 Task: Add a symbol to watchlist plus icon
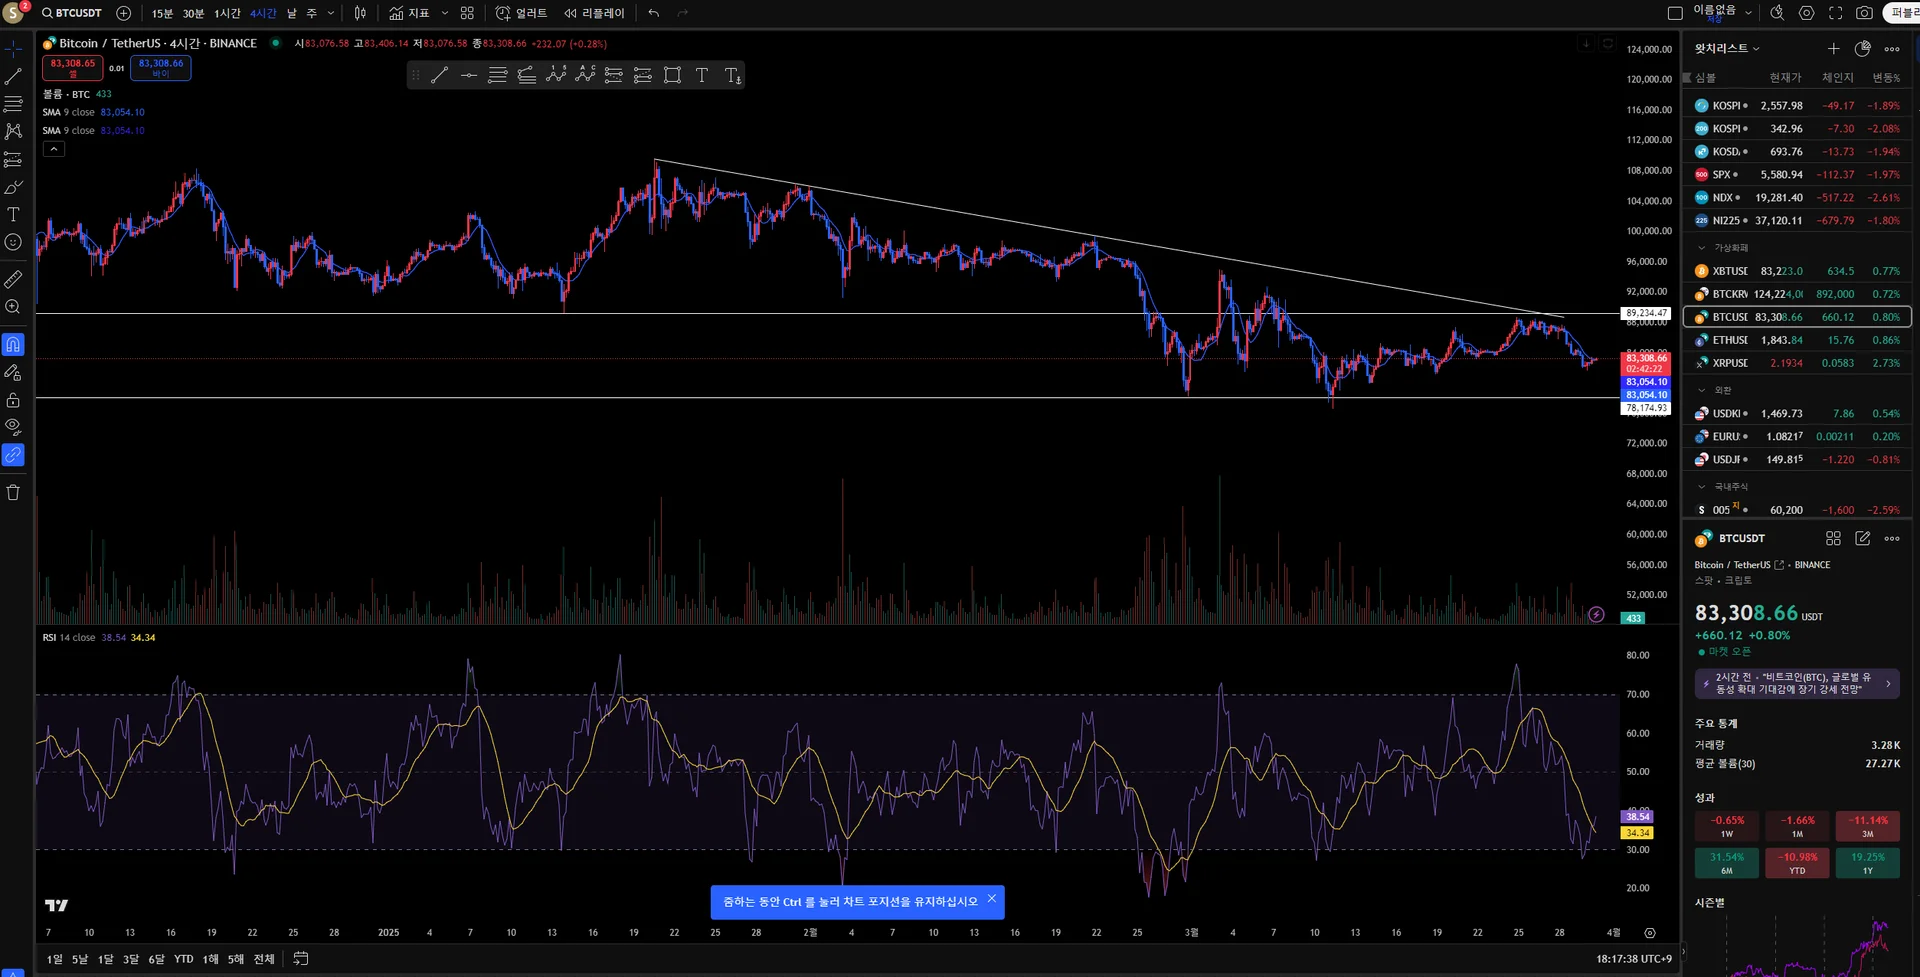(1833, 48)
